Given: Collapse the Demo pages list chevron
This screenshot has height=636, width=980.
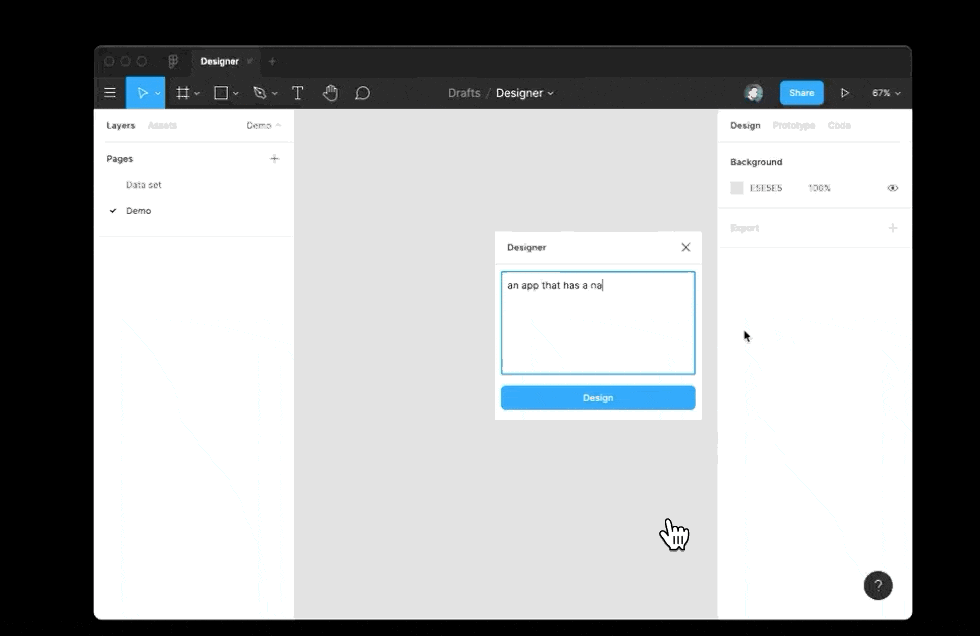Looking at the screenshot, I should [x=278, y=126].
